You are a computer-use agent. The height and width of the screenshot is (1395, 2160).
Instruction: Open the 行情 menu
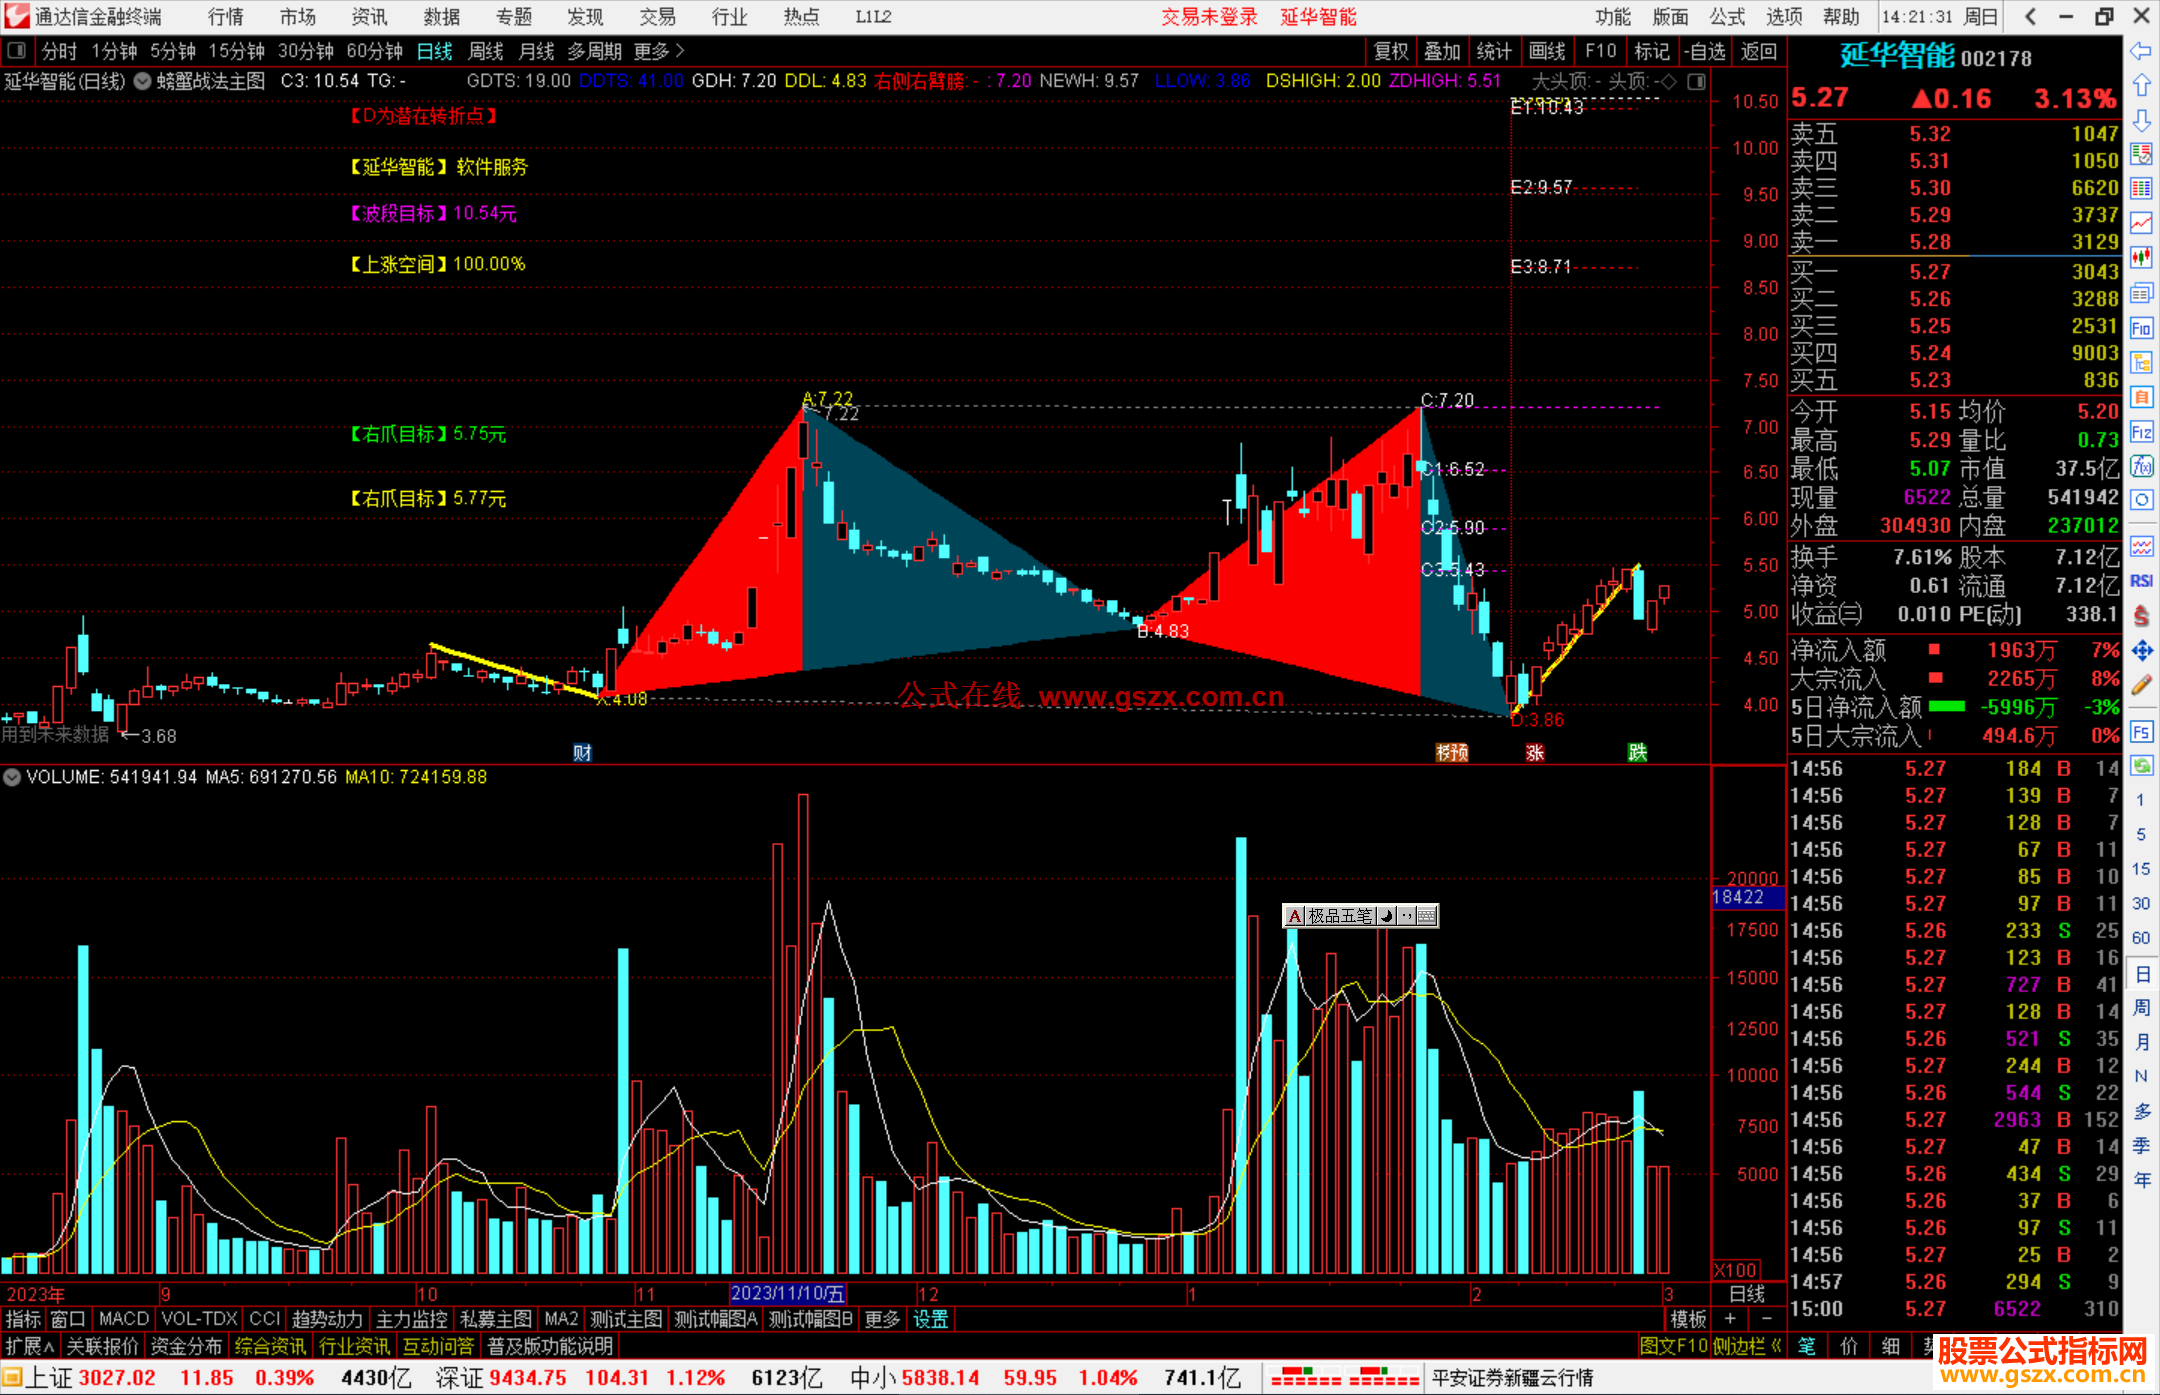226,17
